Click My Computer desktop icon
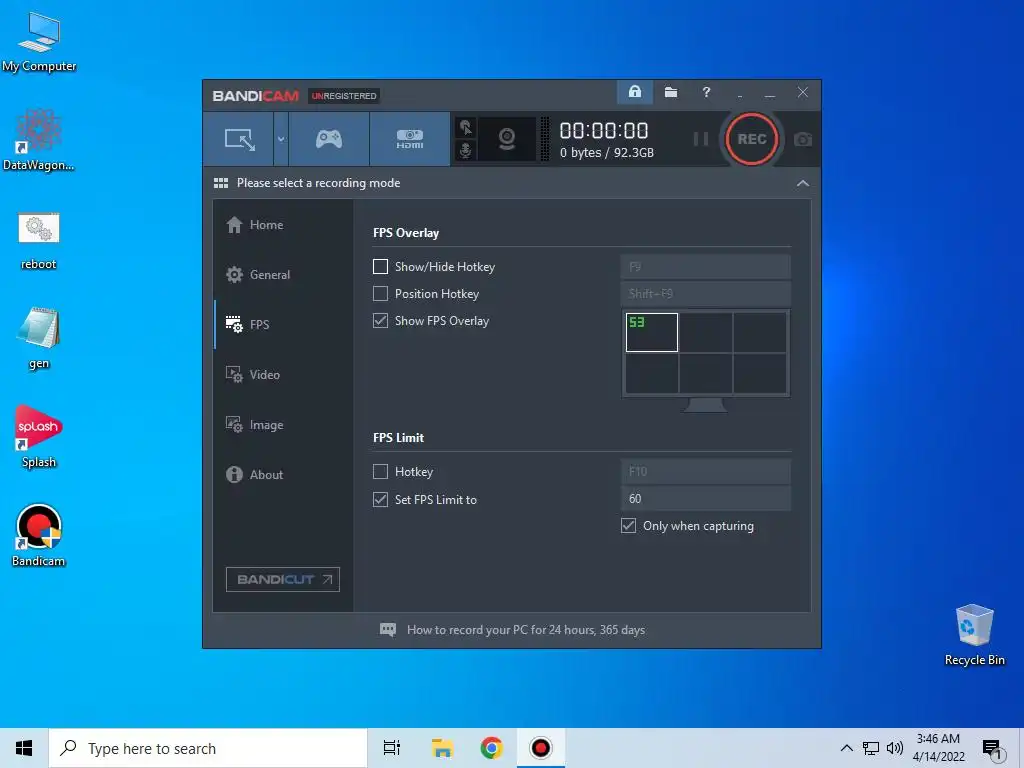 pos(39,42)
